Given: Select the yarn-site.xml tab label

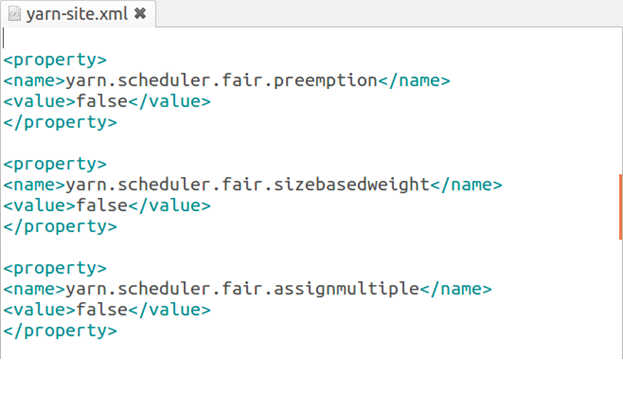Looking at the screenshot, I should pos(77,14).
